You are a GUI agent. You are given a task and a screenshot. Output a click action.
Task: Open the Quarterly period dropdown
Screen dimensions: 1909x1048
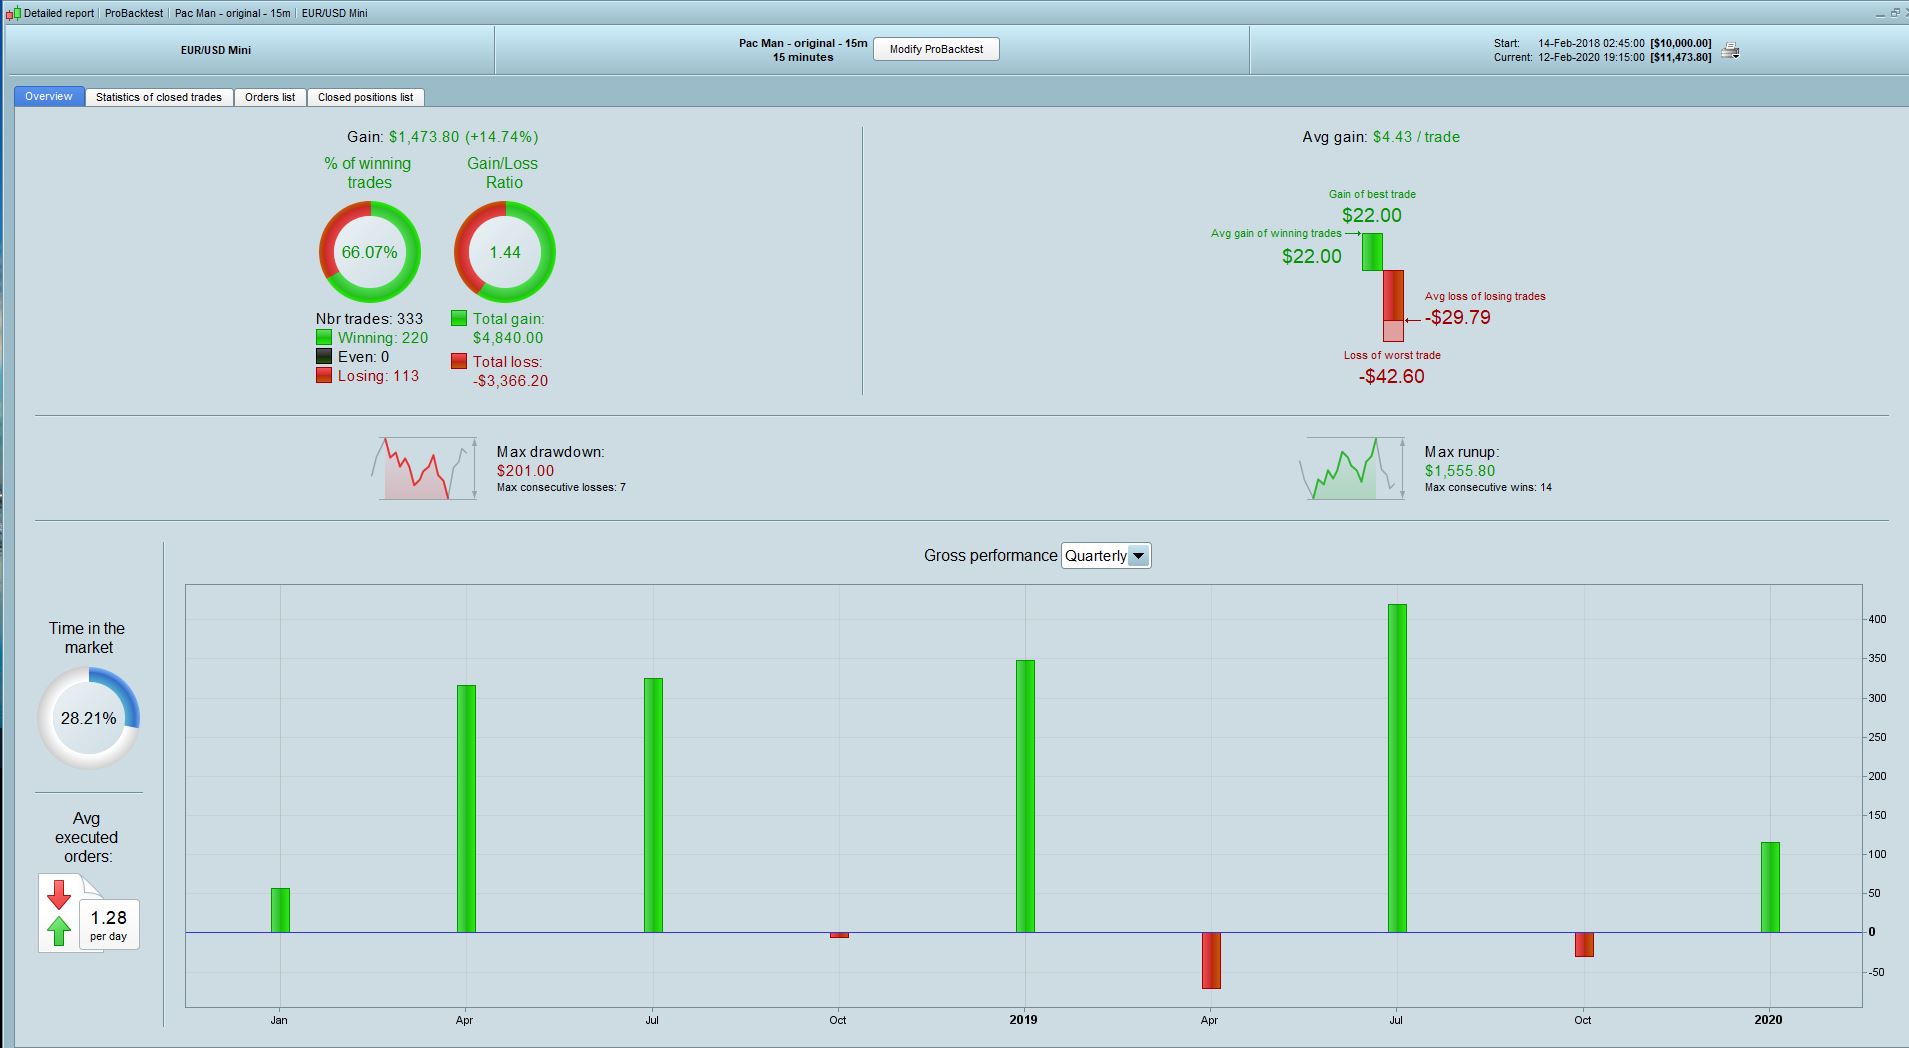tap(1106, 556)
